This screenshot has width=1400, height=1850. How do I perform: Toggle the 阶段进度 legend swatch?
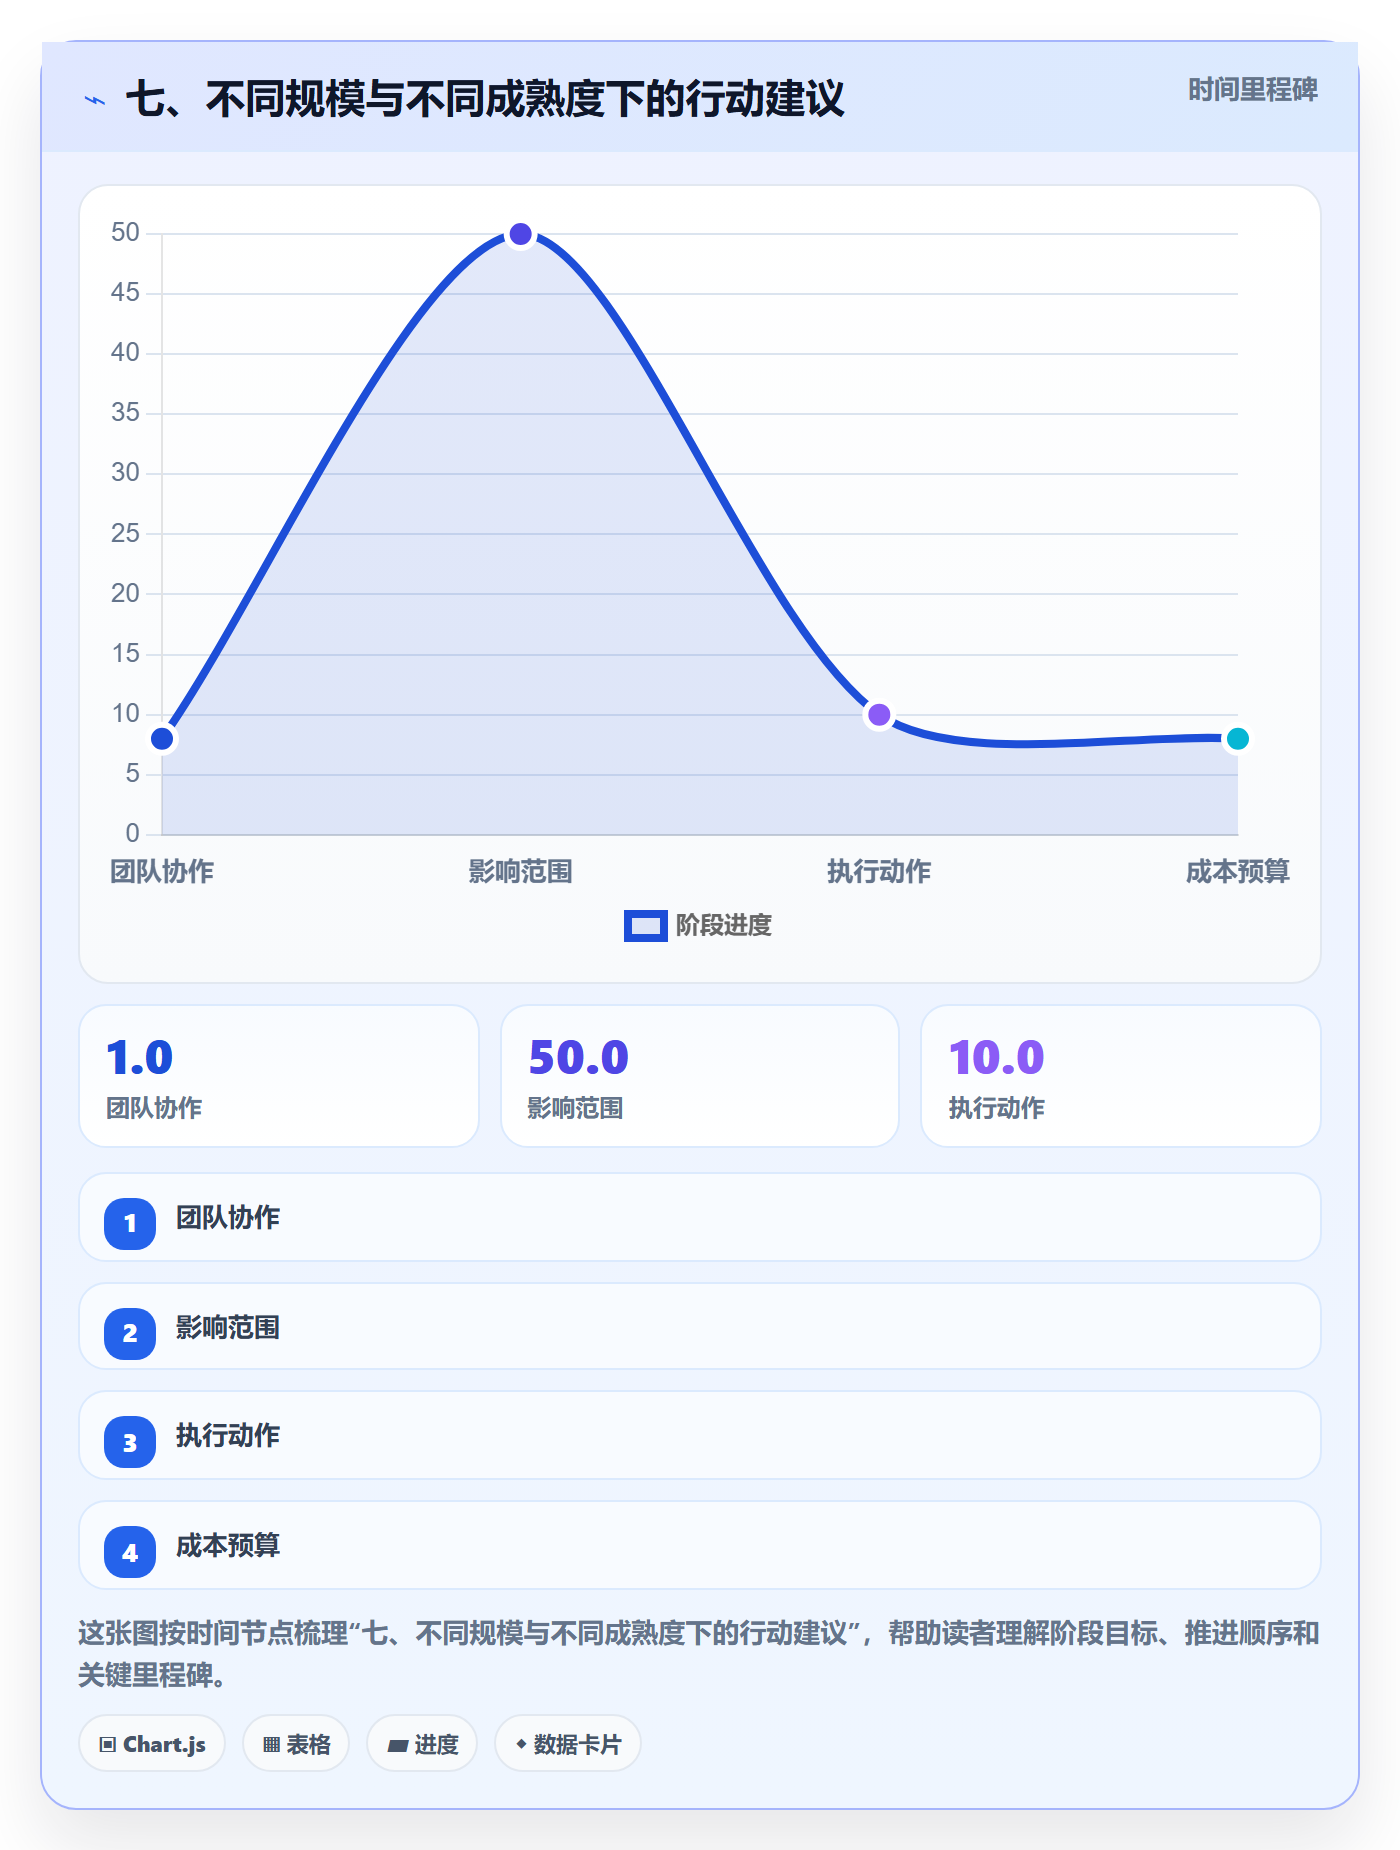point(645,925)
